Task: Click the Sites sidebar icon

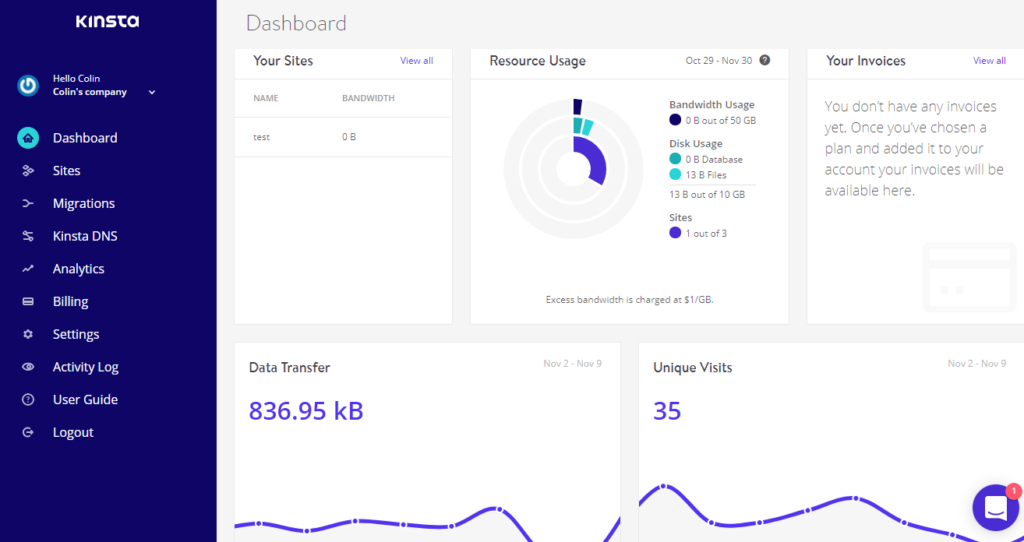Action: pyautogui.click(x=28, y=170)
